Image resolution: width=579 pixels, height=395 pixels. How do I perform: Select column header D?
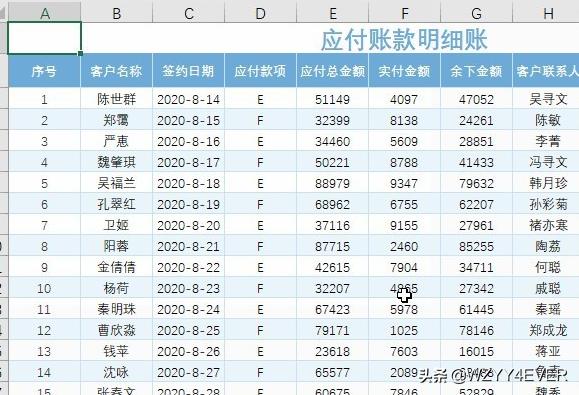pos(260,14)
